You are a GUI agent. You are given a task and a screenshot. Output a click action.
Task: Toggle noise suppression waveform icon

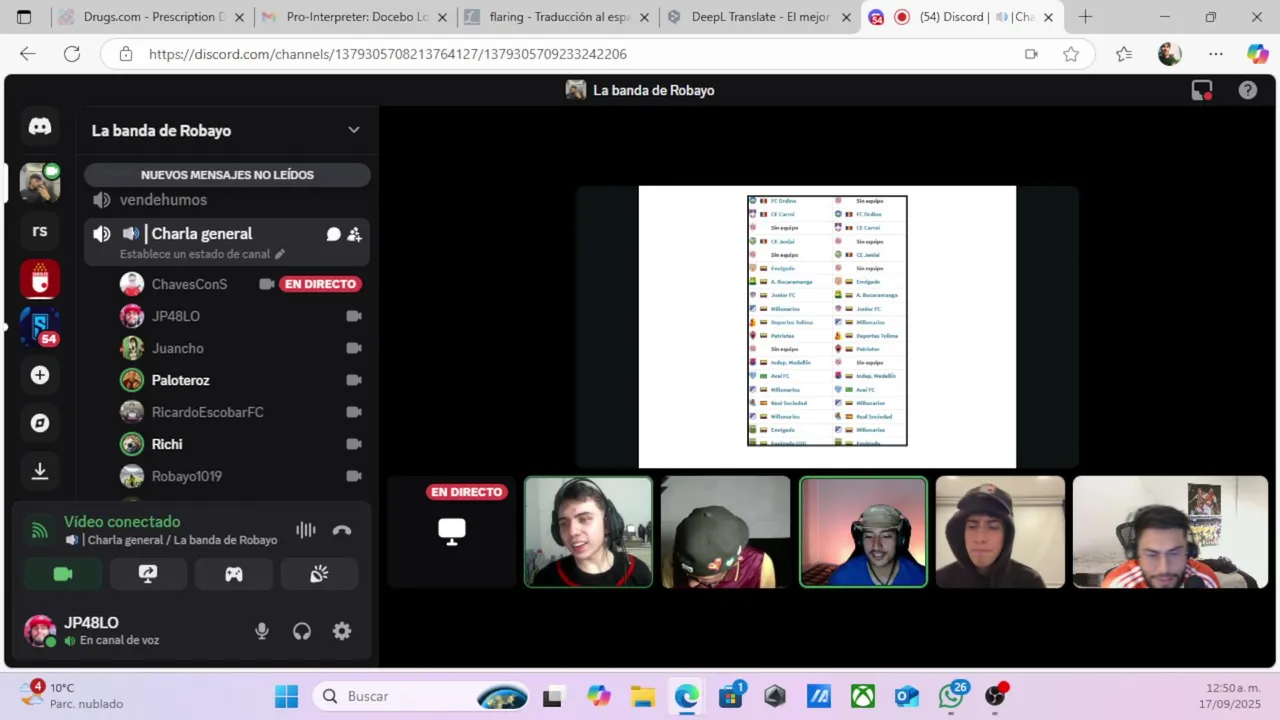[306, 530]
